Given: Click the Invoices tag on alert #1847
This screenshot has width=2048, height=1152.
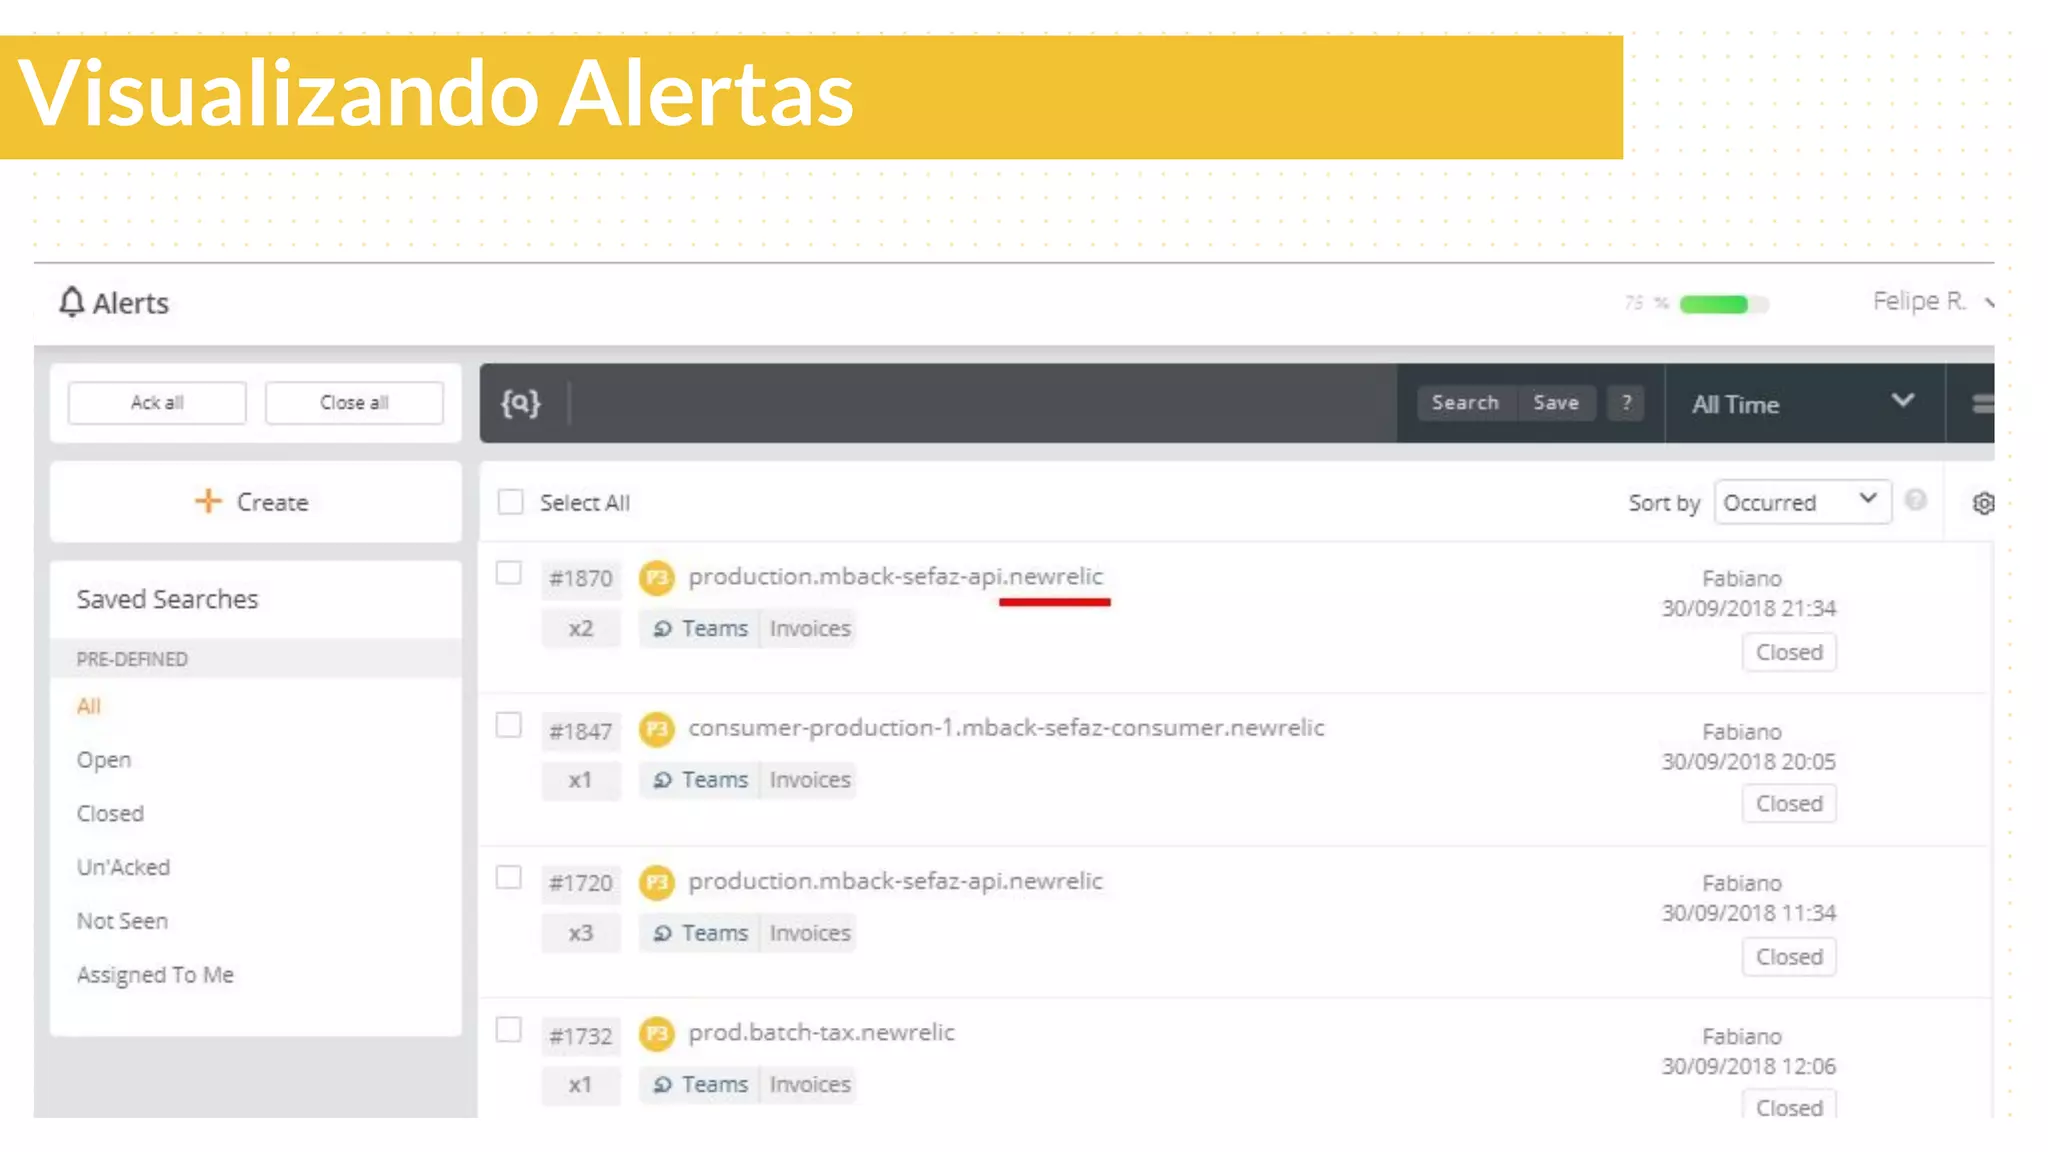Looking at the screenshot, I should pos(810,780).
